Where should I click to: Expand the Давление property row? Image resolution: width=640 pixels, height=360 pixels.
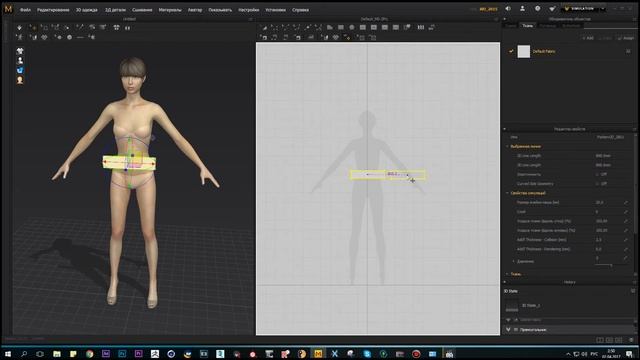[513, 261]
